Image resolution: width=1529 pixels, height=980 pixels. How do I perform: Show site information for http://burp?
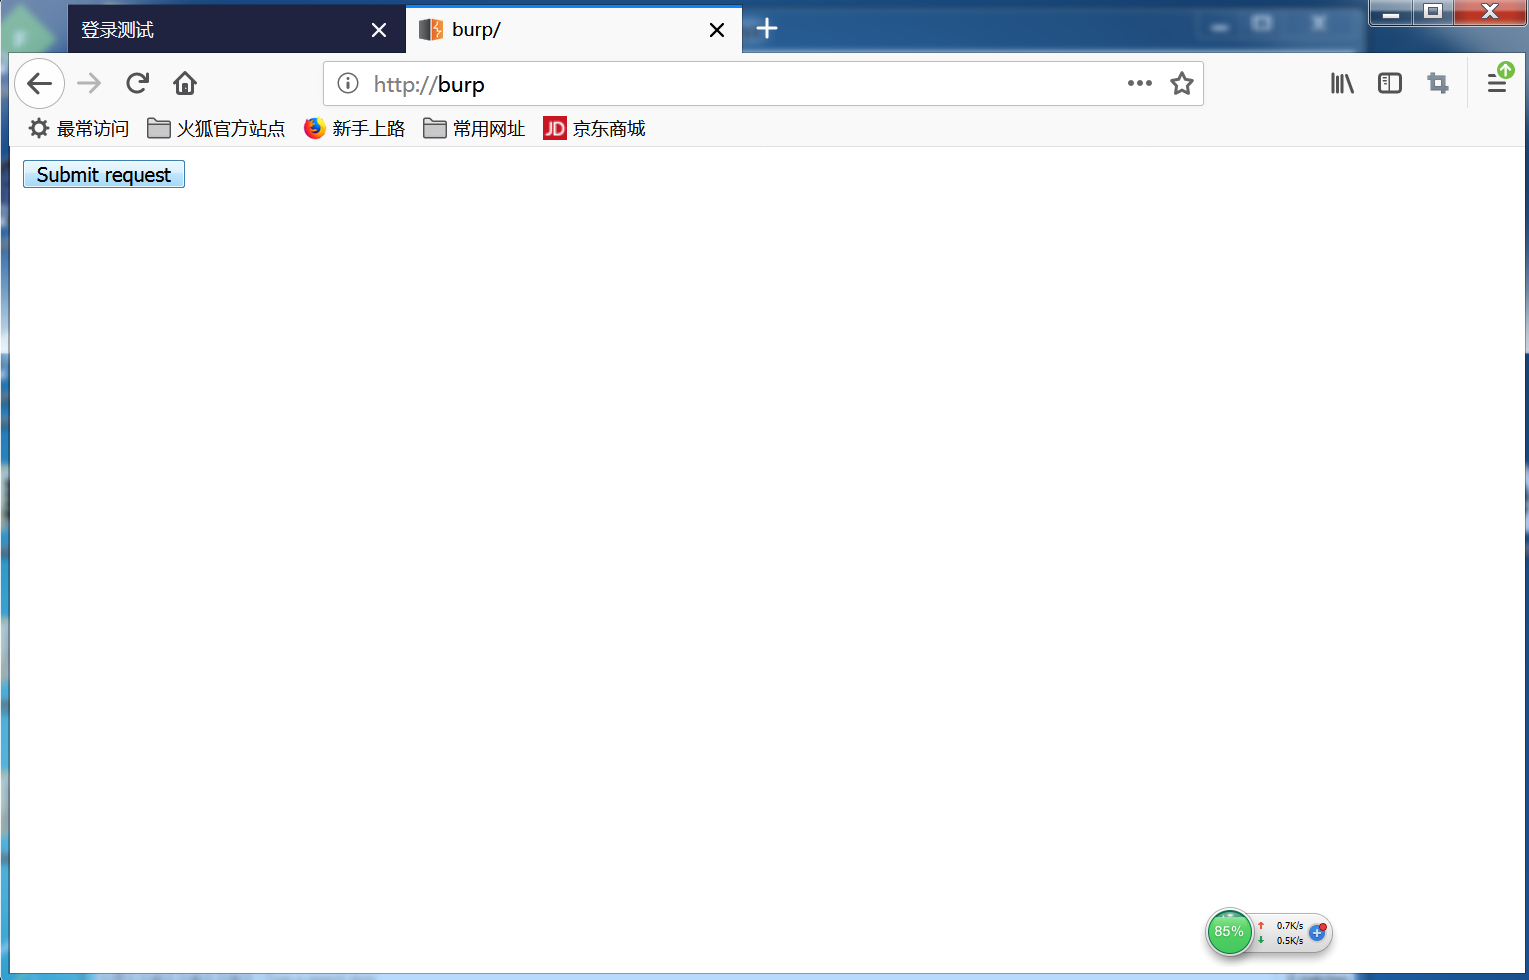(x=348, y=84)
